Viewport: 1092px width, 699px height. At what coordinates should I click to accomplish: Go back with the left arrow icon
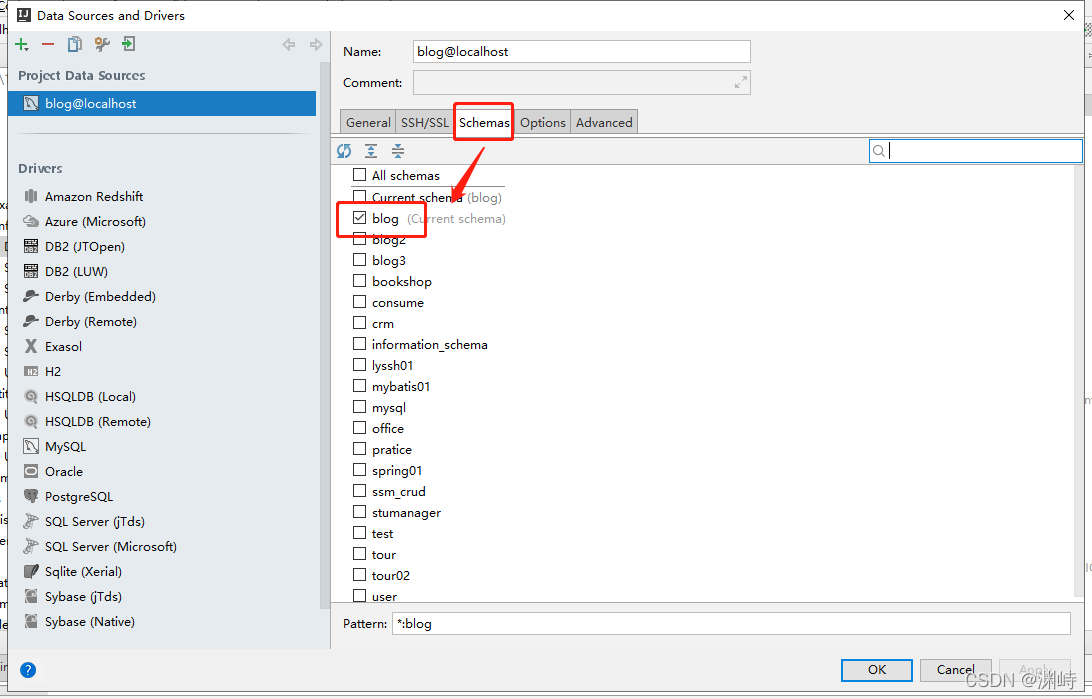[289, 45]
